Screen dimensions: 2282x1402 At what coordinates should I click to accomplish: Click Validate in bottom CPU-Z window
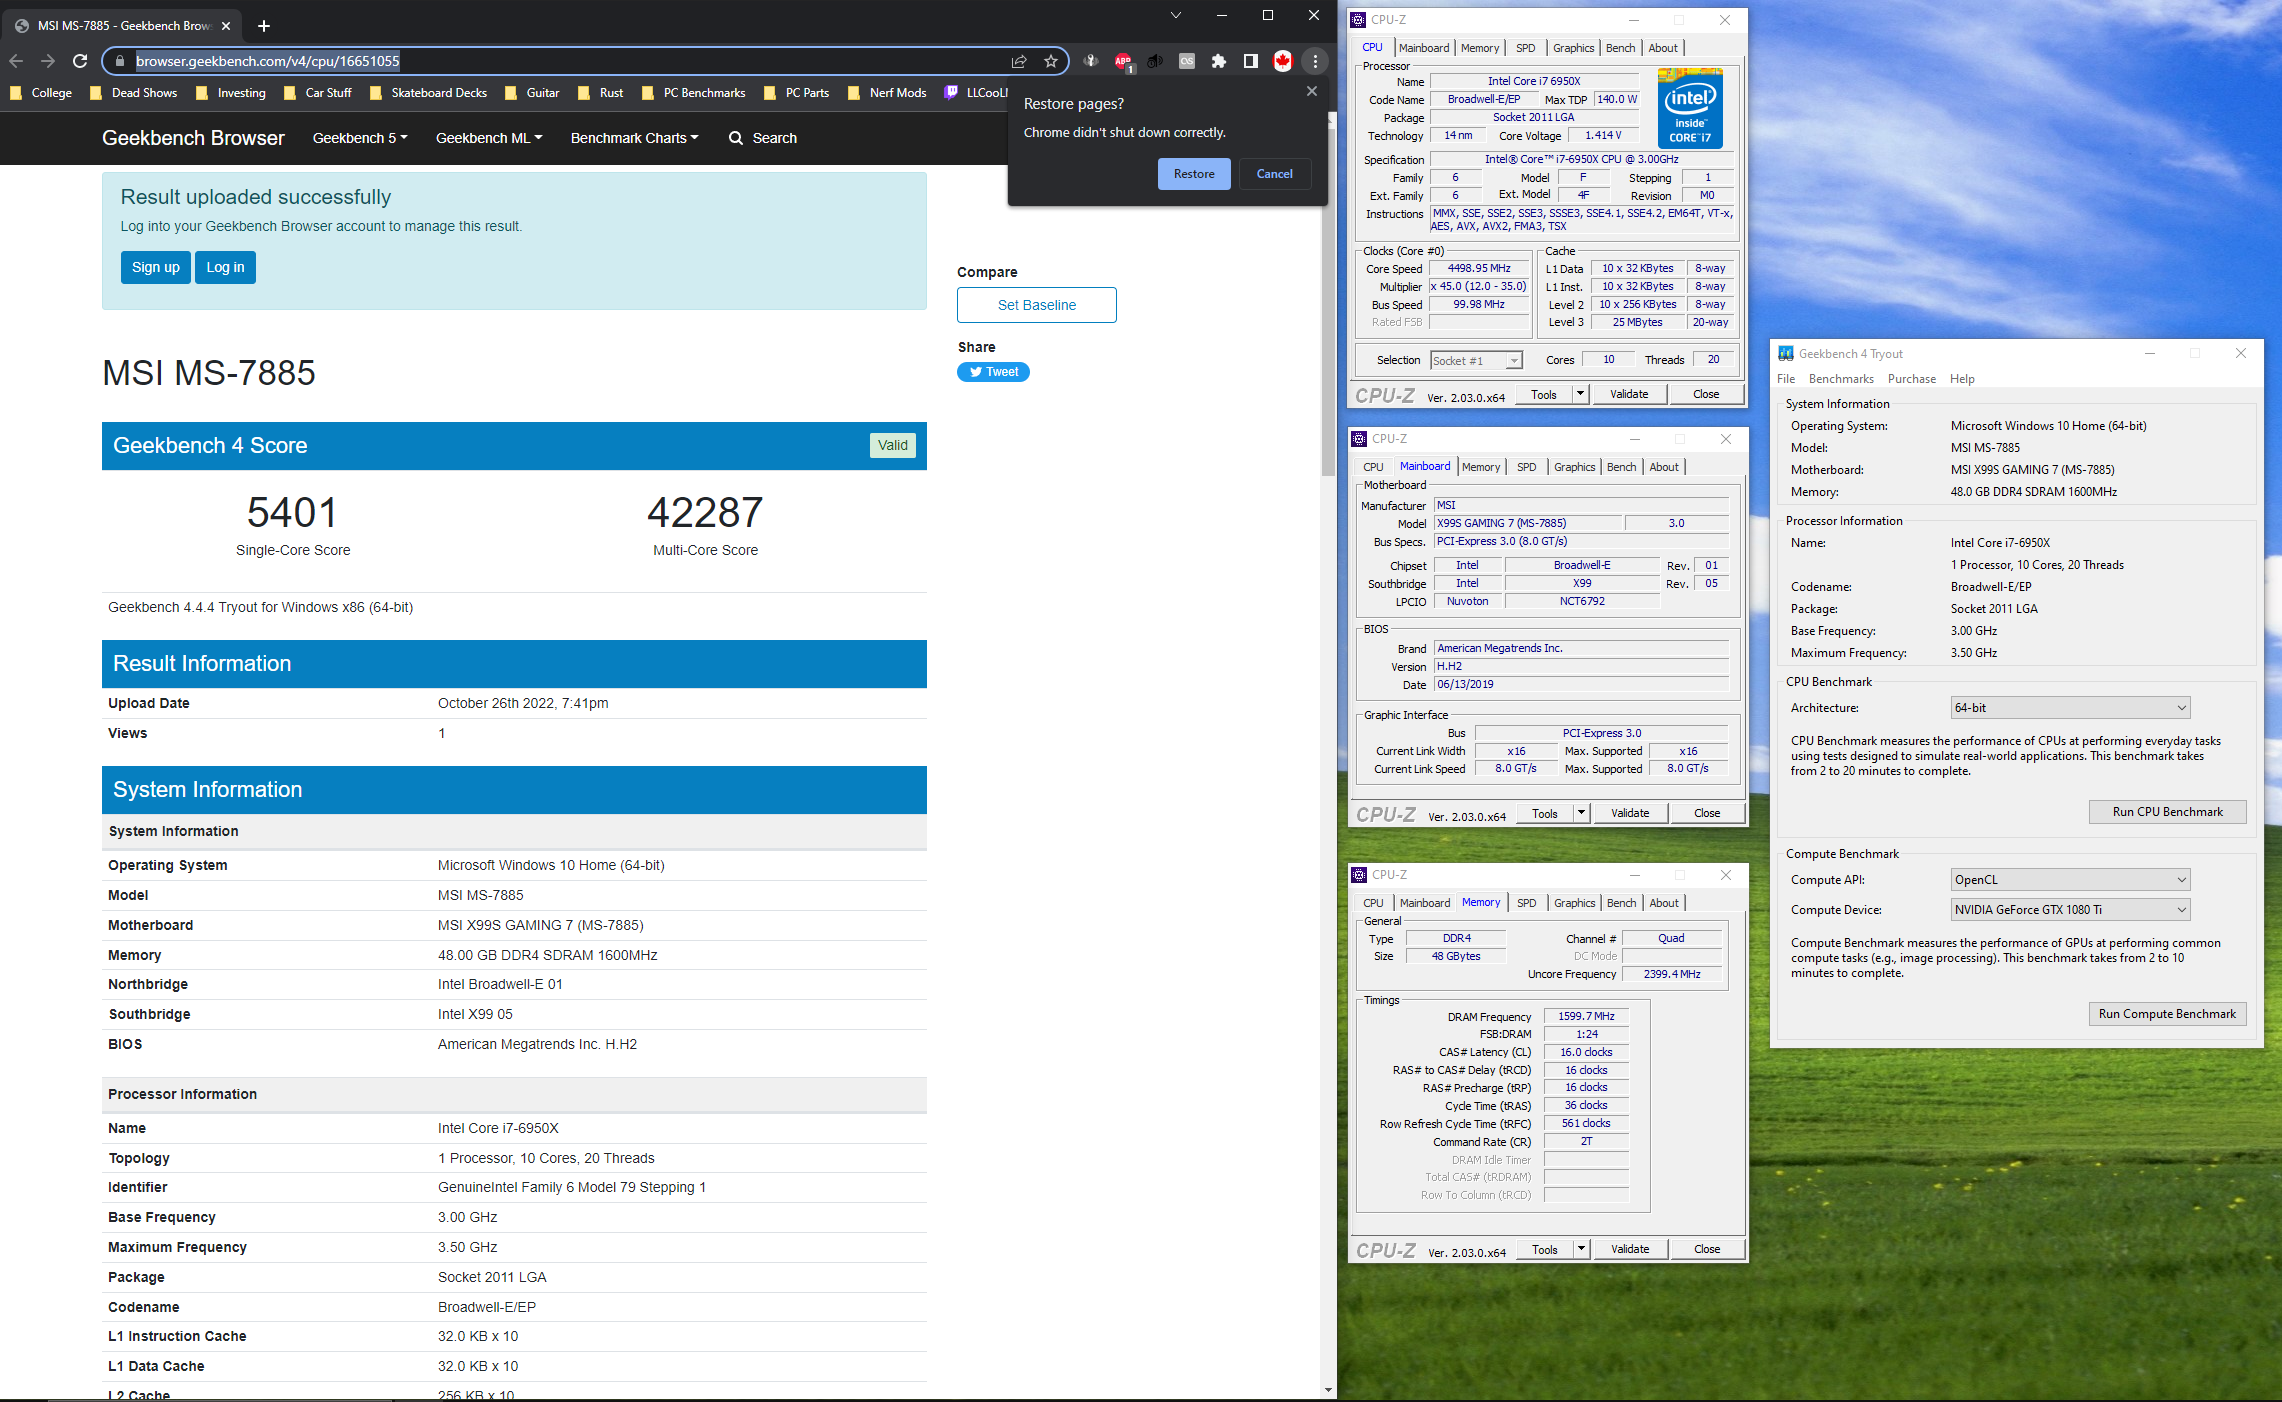[x=1630, y=1249]
